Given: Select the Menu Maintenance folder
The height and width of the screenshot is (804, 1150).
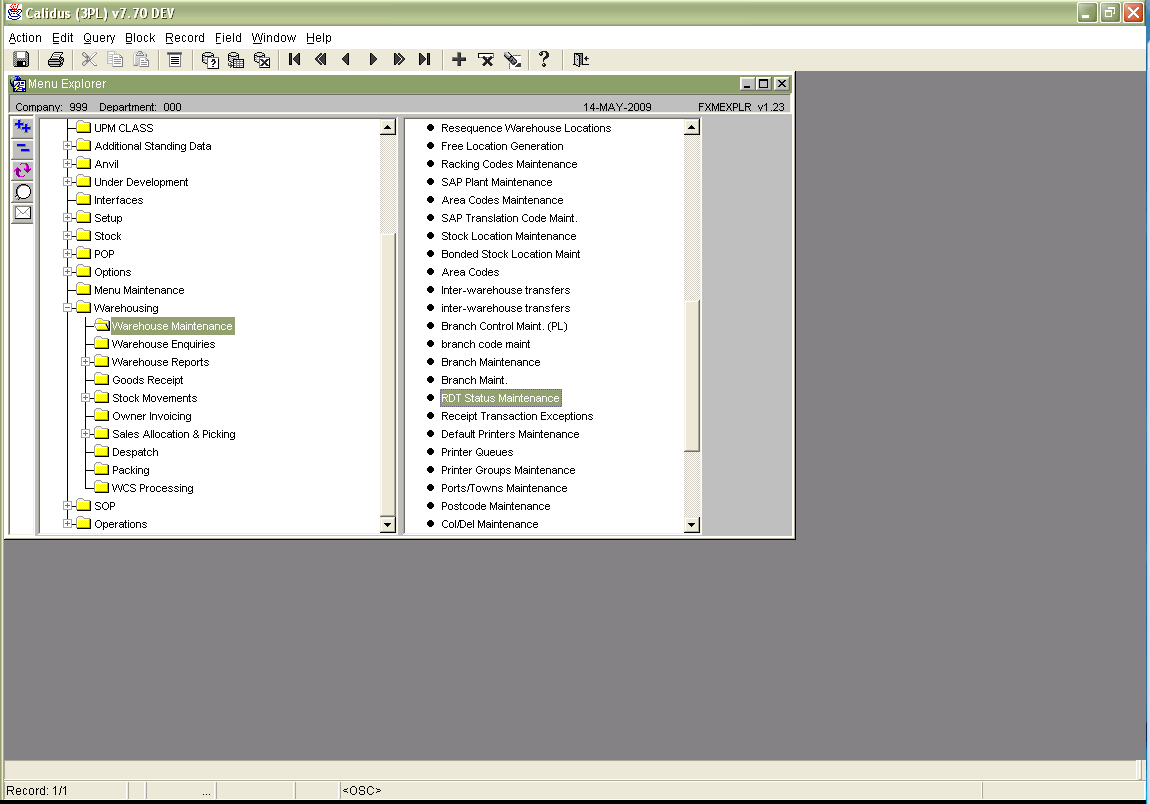Looking at the screenshot, I should tap(139, 290).
